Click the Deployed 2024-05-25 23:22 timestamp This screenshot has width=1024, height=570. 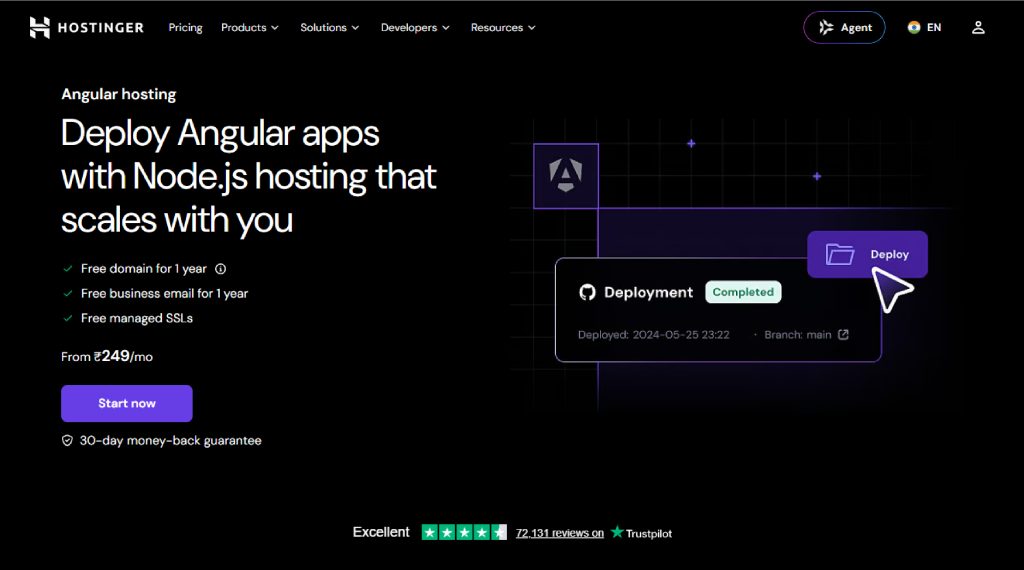point(654,334)
